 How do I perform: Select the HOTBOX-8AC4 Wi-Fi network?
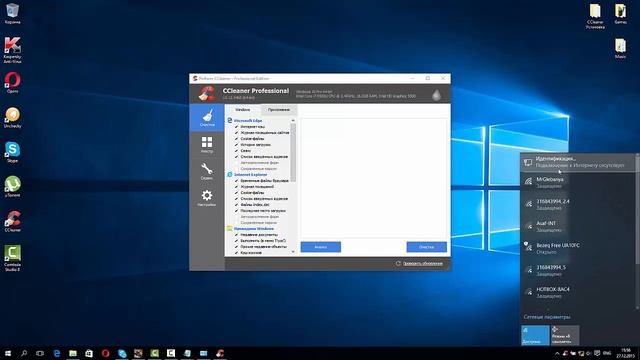[578, 292]
